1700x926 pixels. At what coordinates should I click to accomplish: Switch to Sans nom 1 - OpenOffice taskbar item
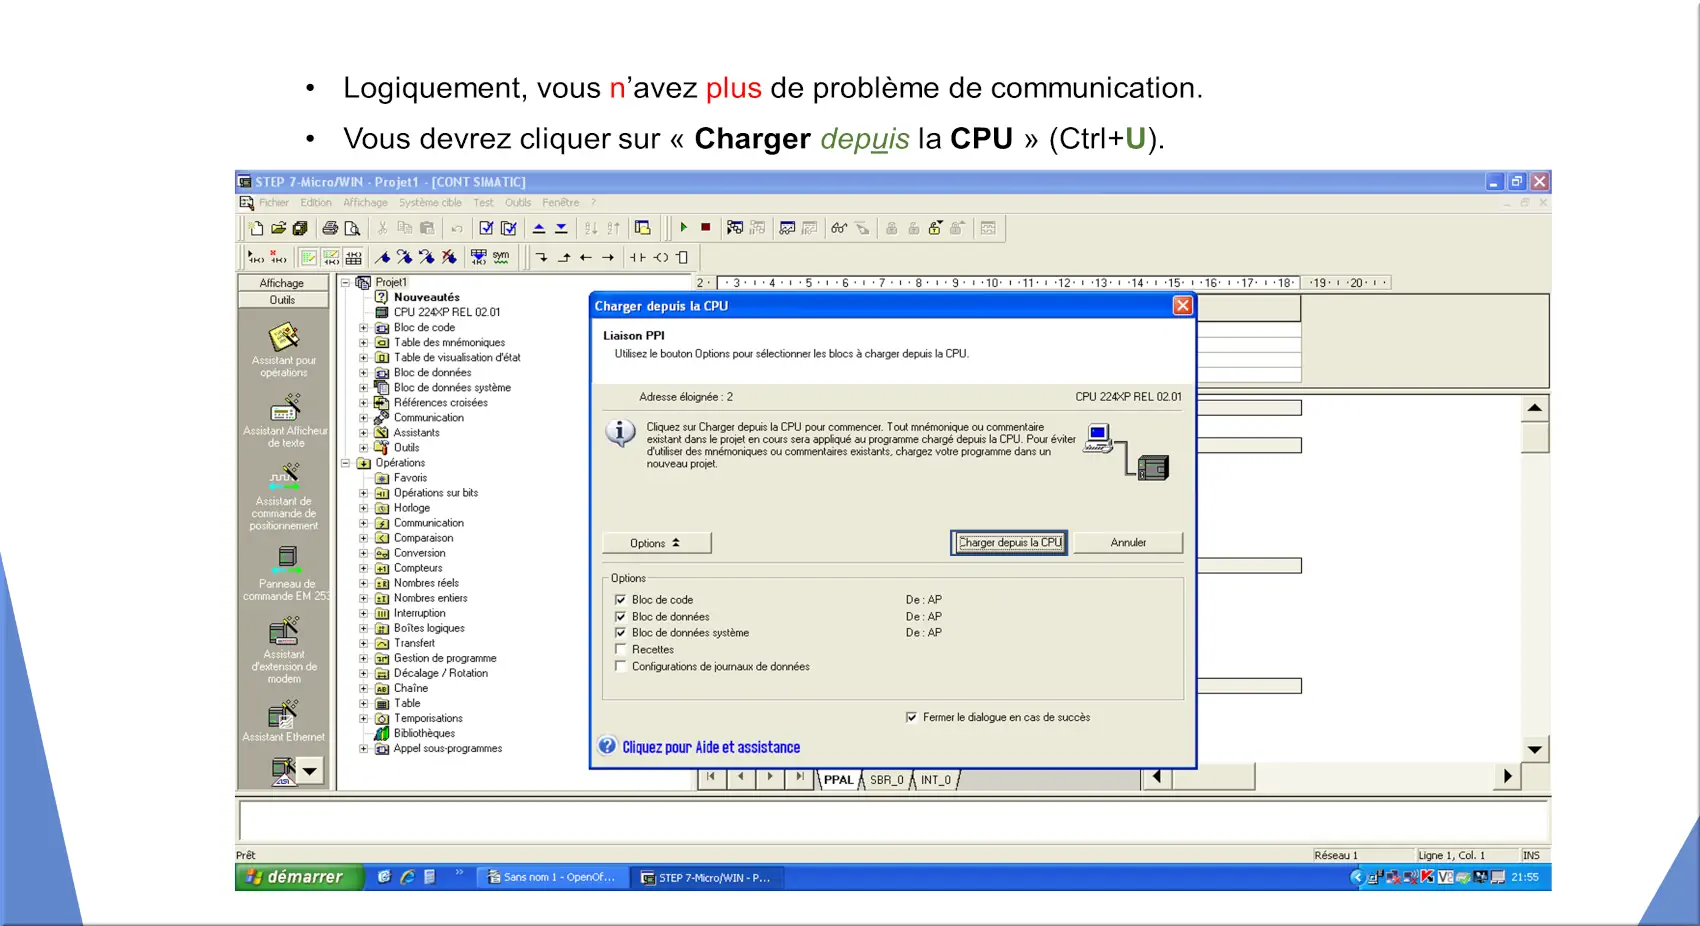[x=551, y=877]
